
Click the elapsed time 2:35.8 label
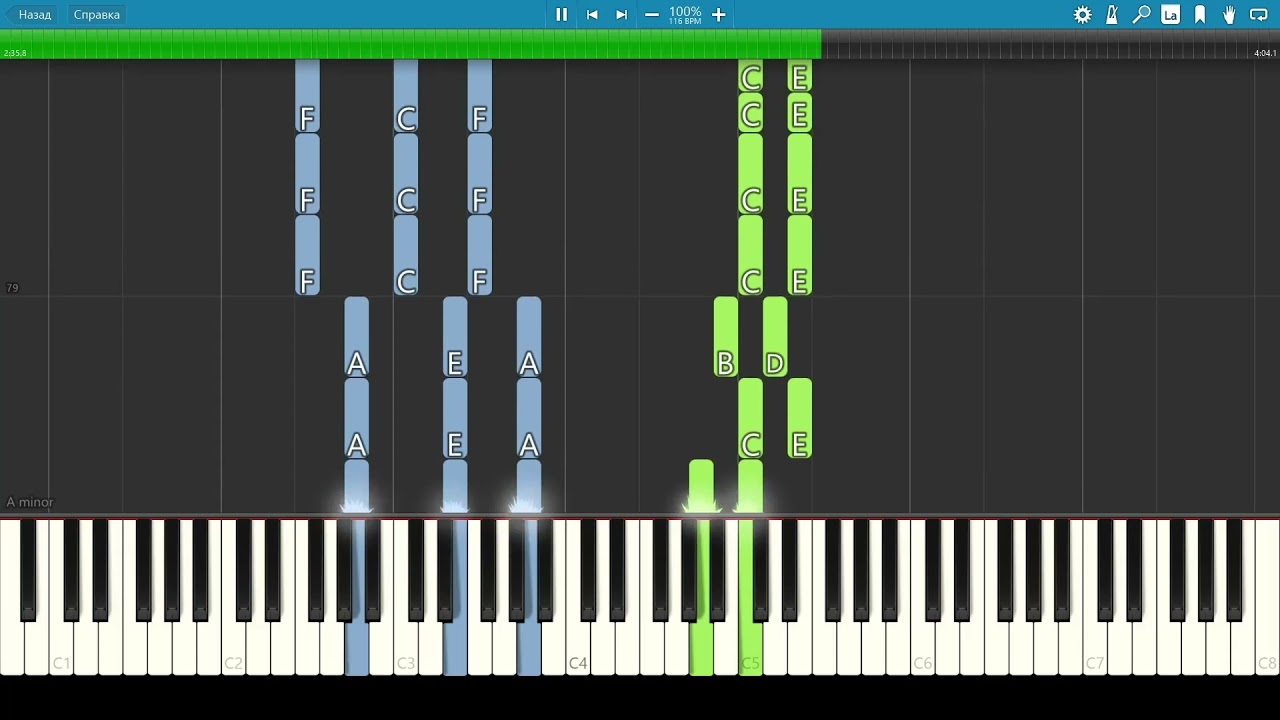15,53
